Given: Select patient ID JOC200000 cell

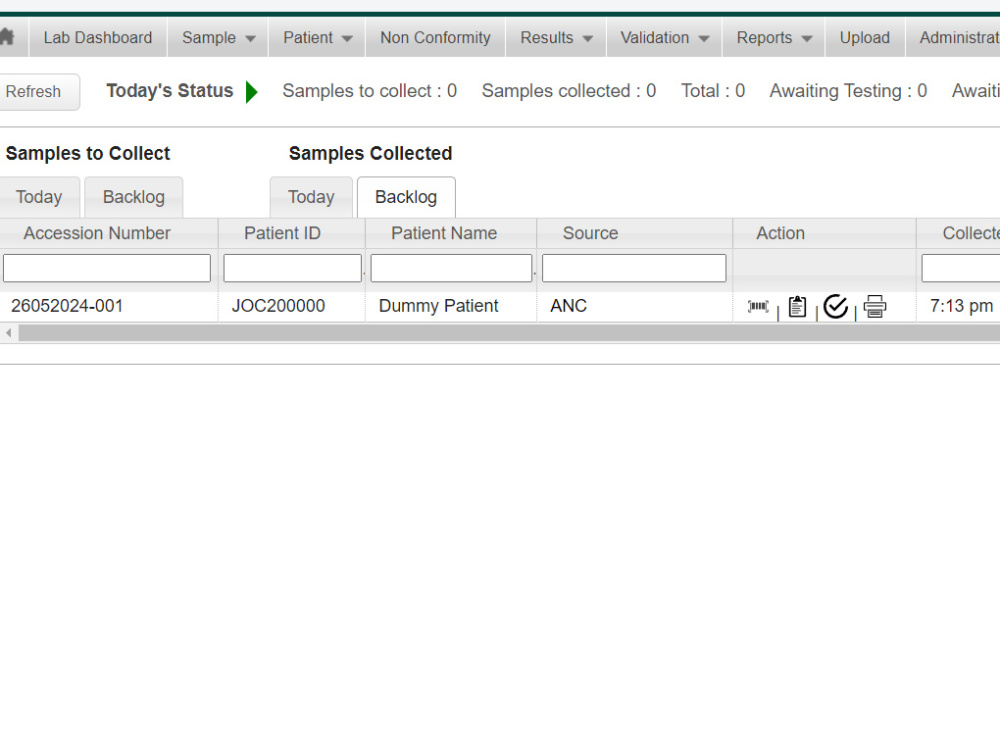Looking at the screenshot, I should point(291,307).
